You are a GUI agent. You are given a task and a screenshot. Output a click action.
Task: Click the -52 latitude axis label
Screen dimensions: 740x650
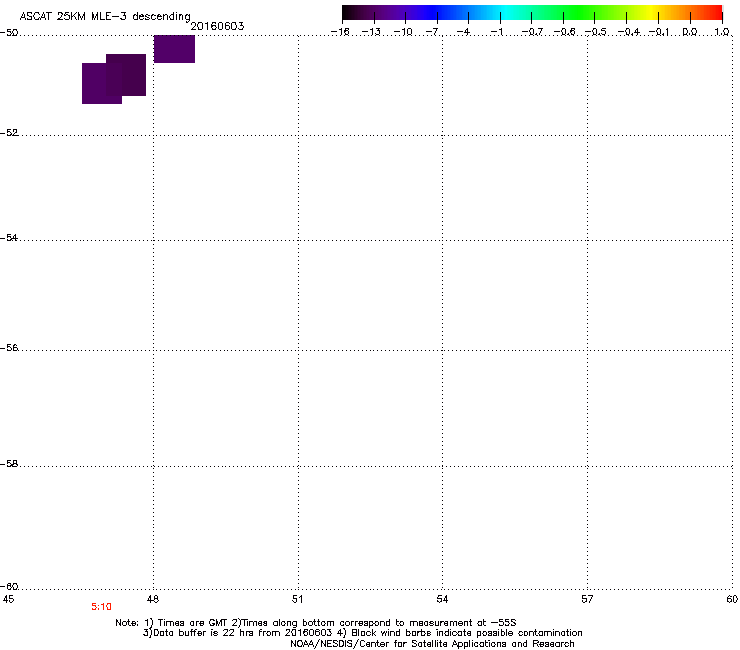[9, 133]
